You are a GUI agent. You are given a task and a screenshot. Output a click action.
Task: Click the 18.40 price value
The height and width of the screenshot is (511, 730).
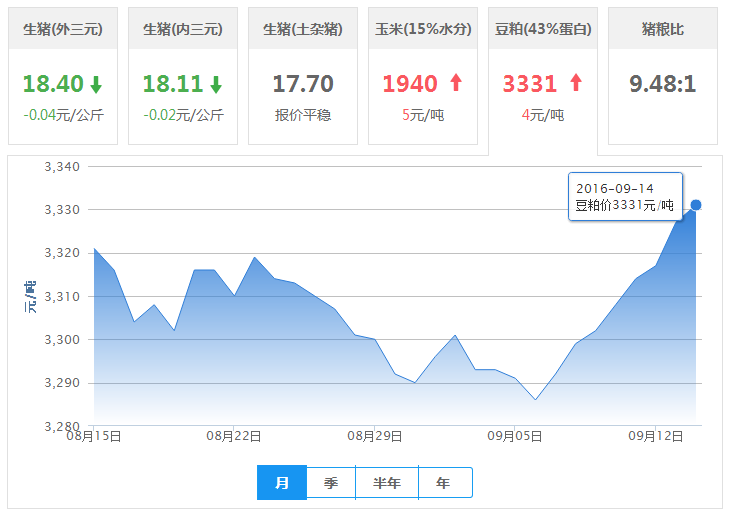point(53,84)
